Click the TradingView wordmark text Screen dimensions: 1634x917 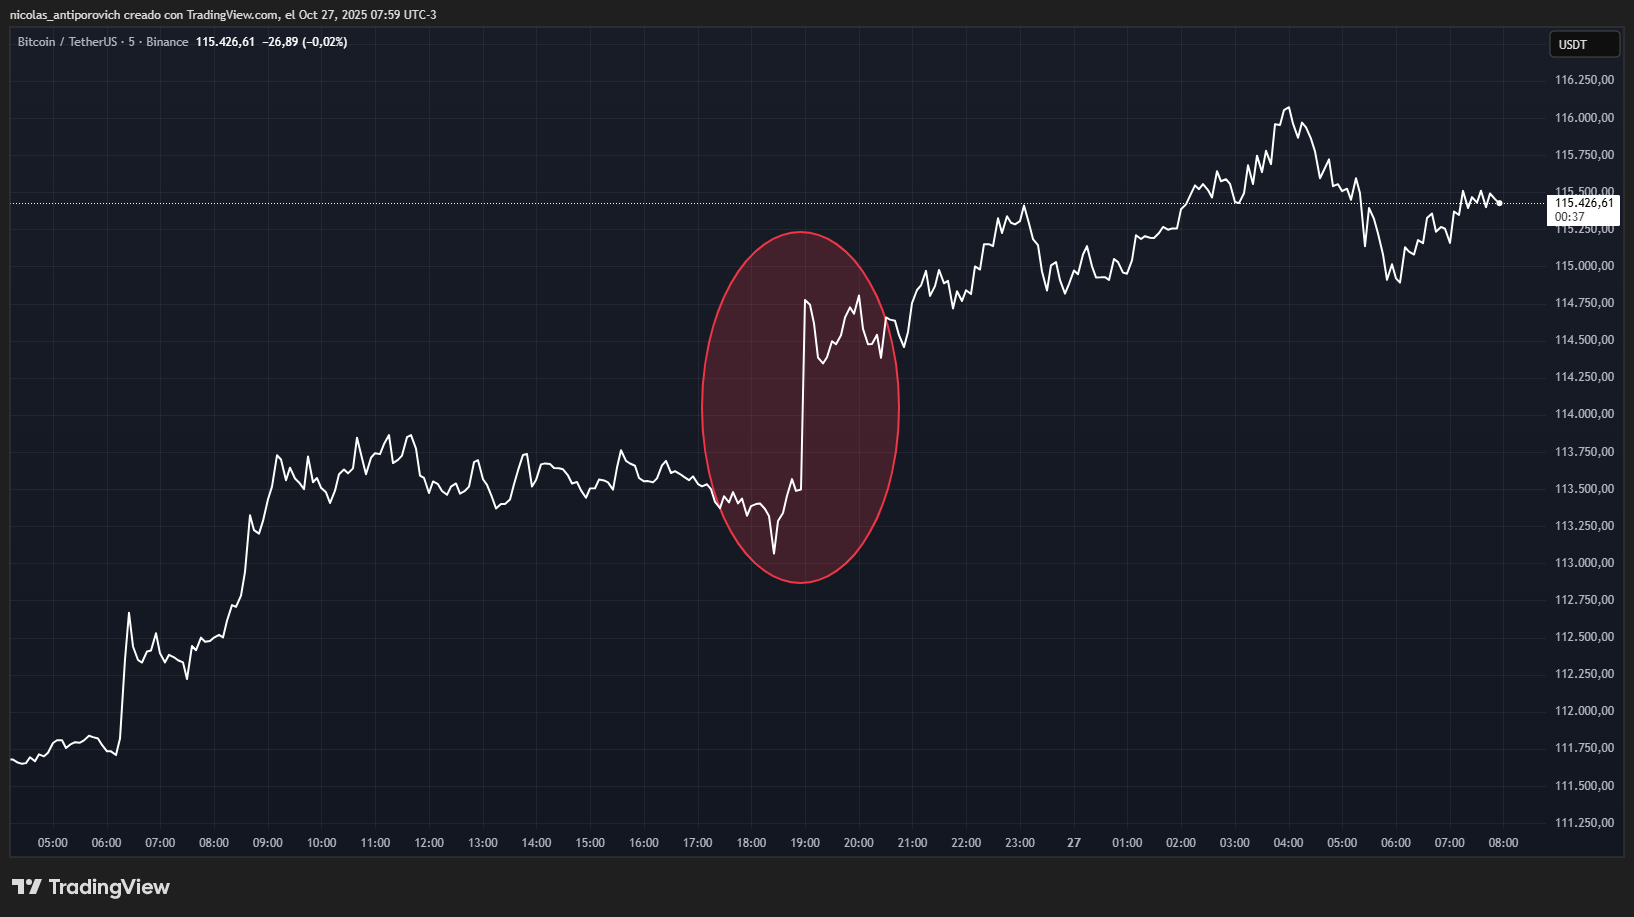tap(109, 887)
